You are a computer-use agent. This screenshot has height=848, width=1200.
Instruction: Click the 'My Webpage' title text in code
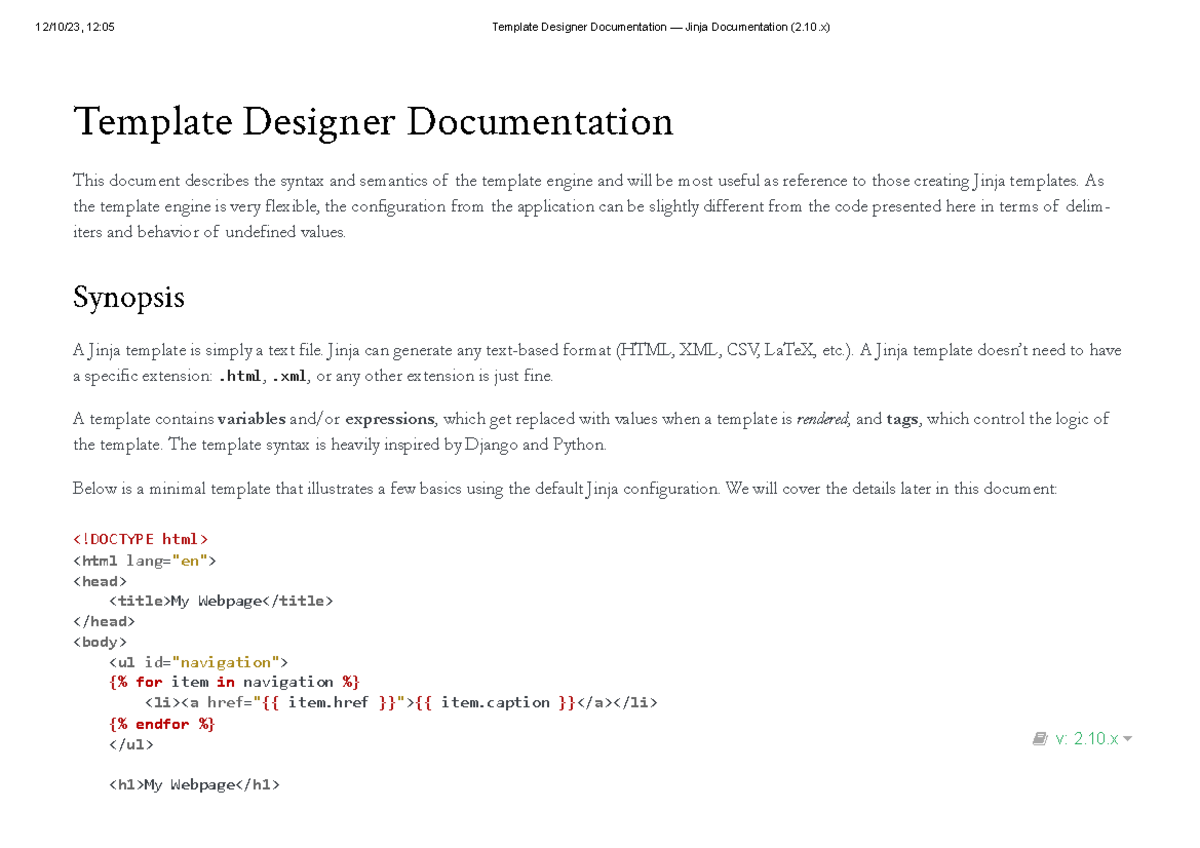pyautogui.click(x=216, y=600)
